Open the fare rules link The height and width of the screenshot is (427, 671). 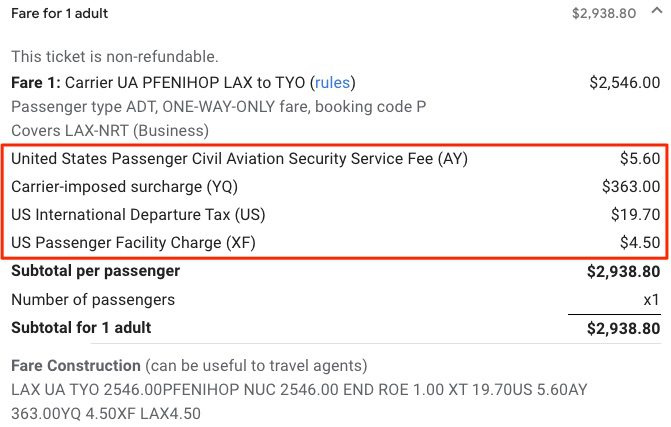point(333,82)
